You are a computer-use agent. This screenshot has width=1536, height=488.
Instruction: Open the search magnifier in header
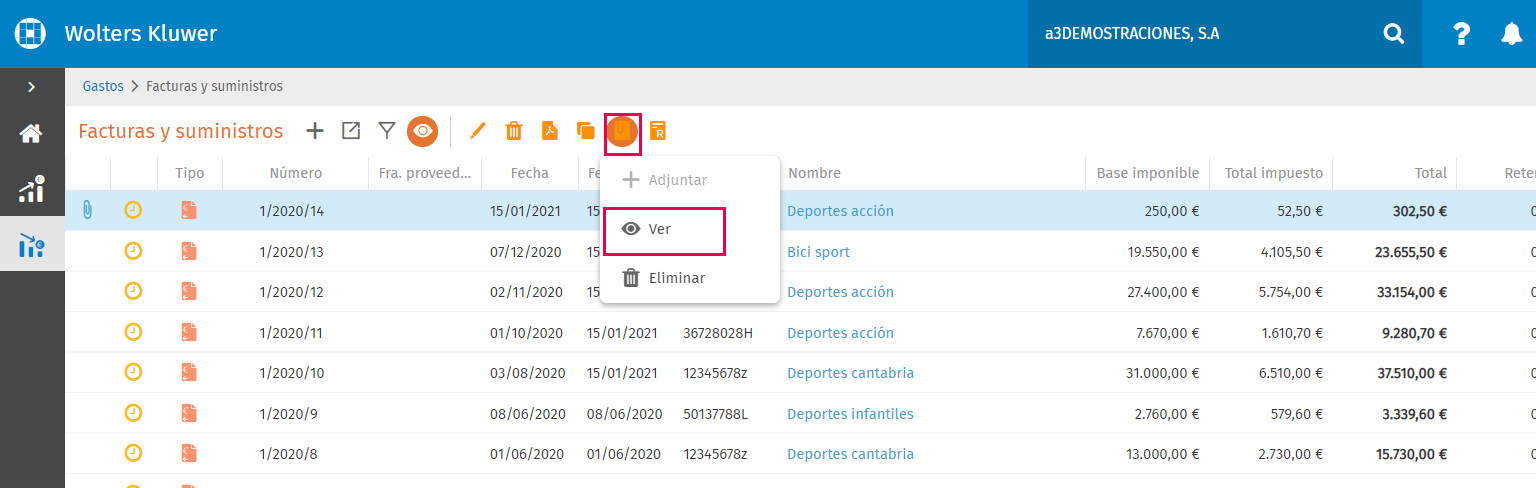pyautogui.click(x=1393, y=34)
